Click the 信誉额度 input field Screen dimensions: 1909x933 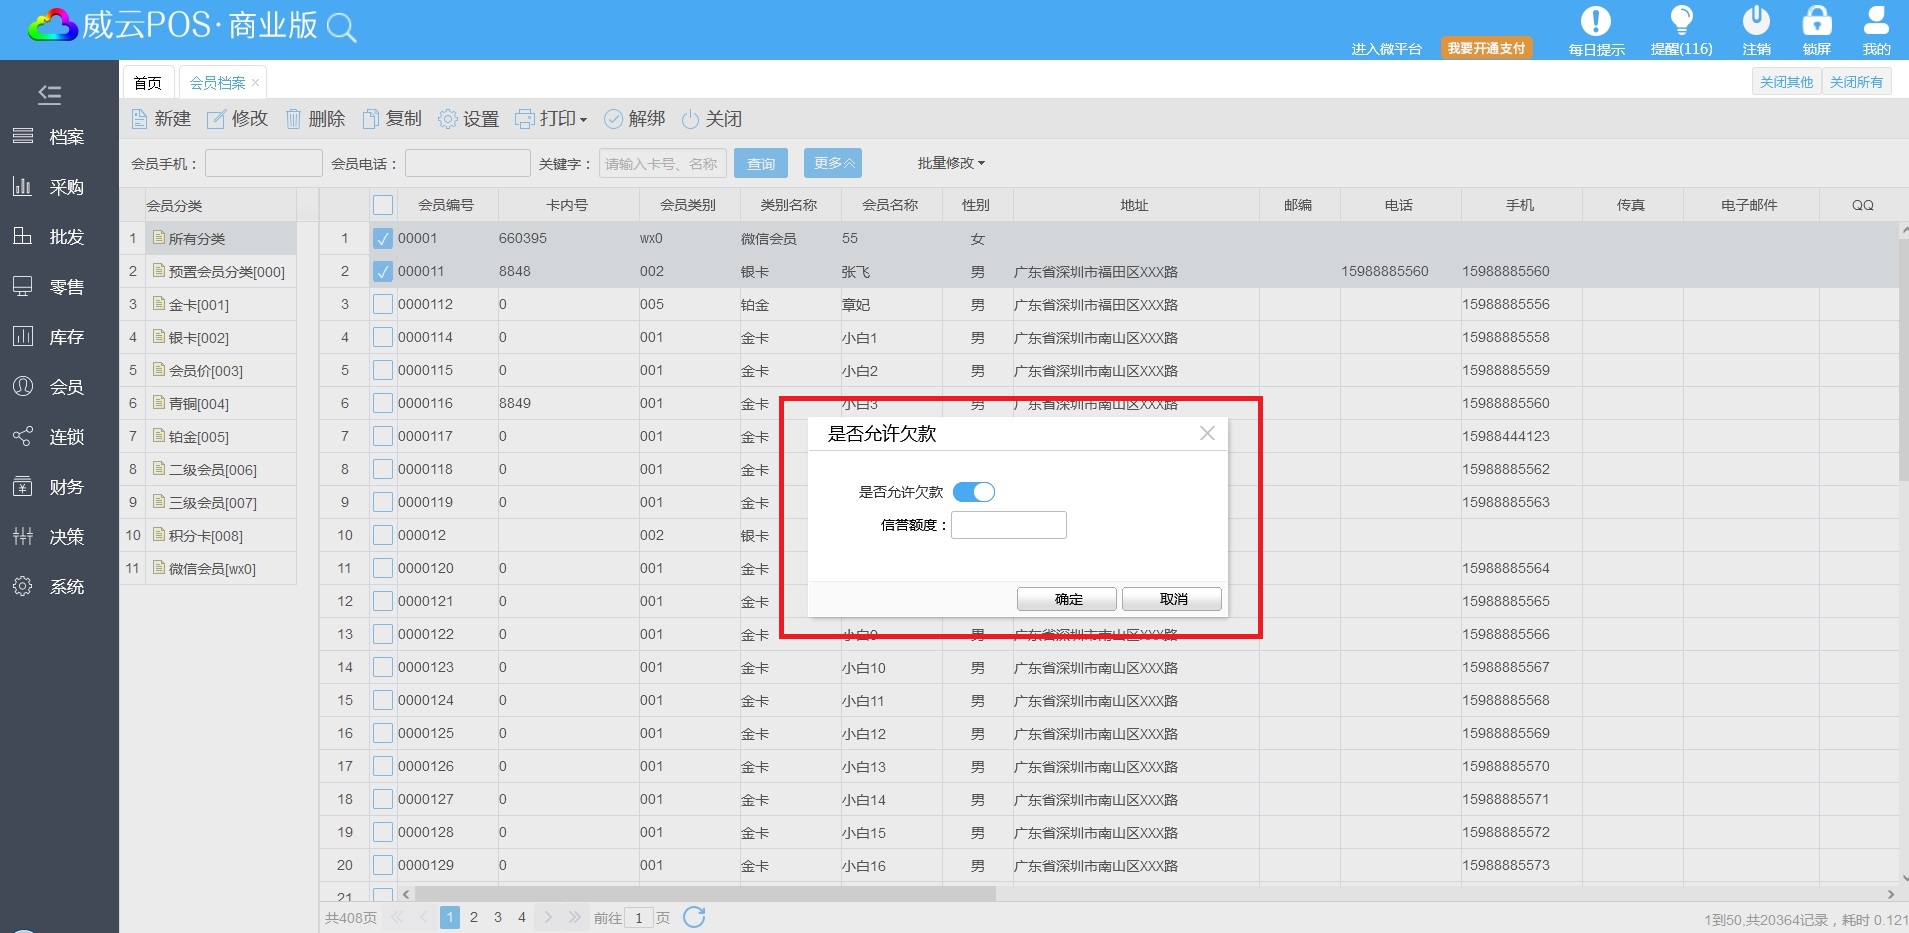pos(1008,525)
